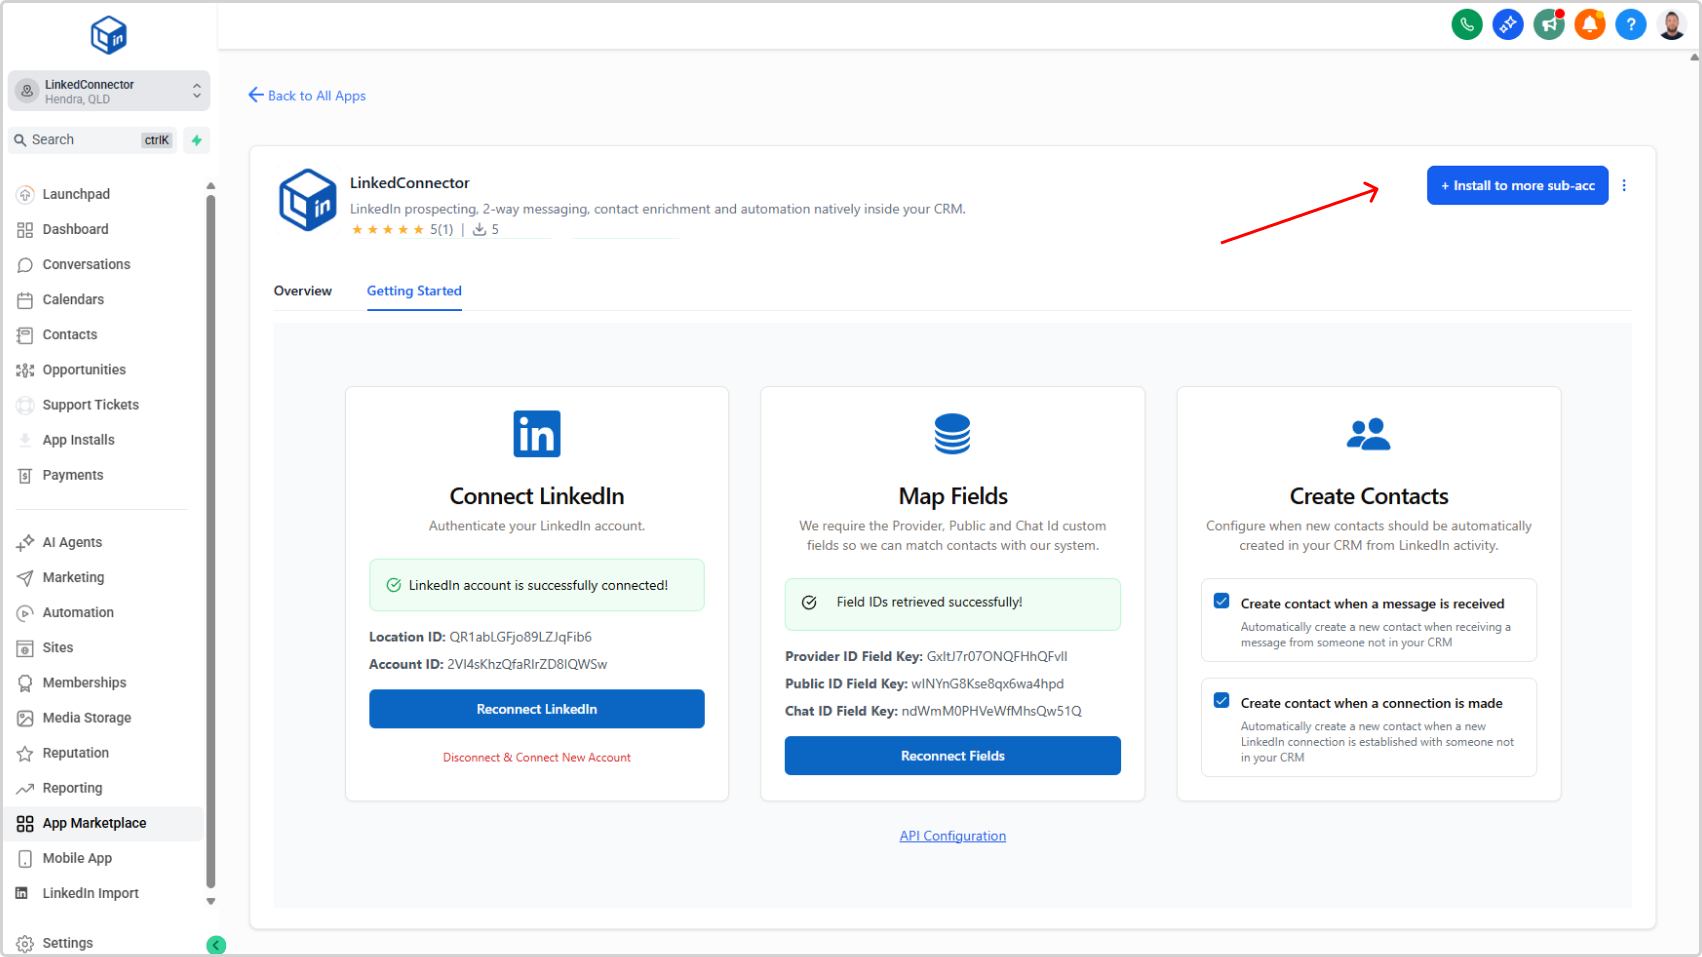Uncheck Create contact when message is received
This screenshot has width=1702, height=957.
1221,601
